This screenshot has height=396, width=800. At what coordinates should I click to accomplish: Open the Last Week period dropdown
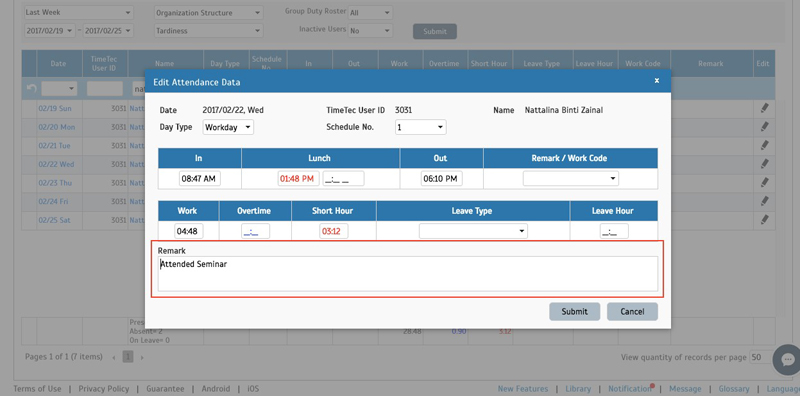[79, 12]
